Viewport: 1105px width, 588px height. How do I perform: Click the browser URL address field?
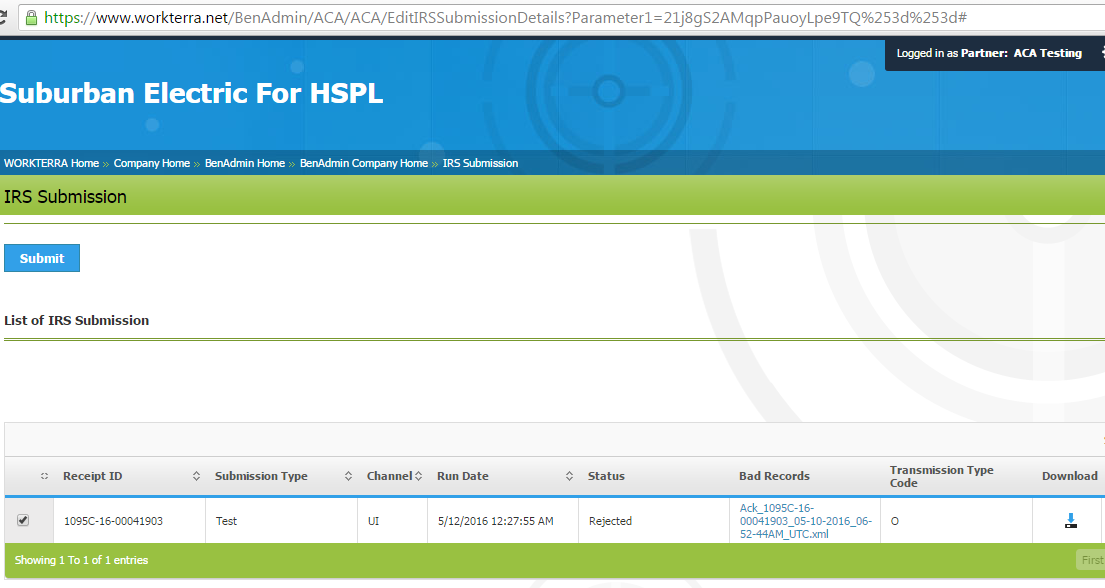point(500,18)
